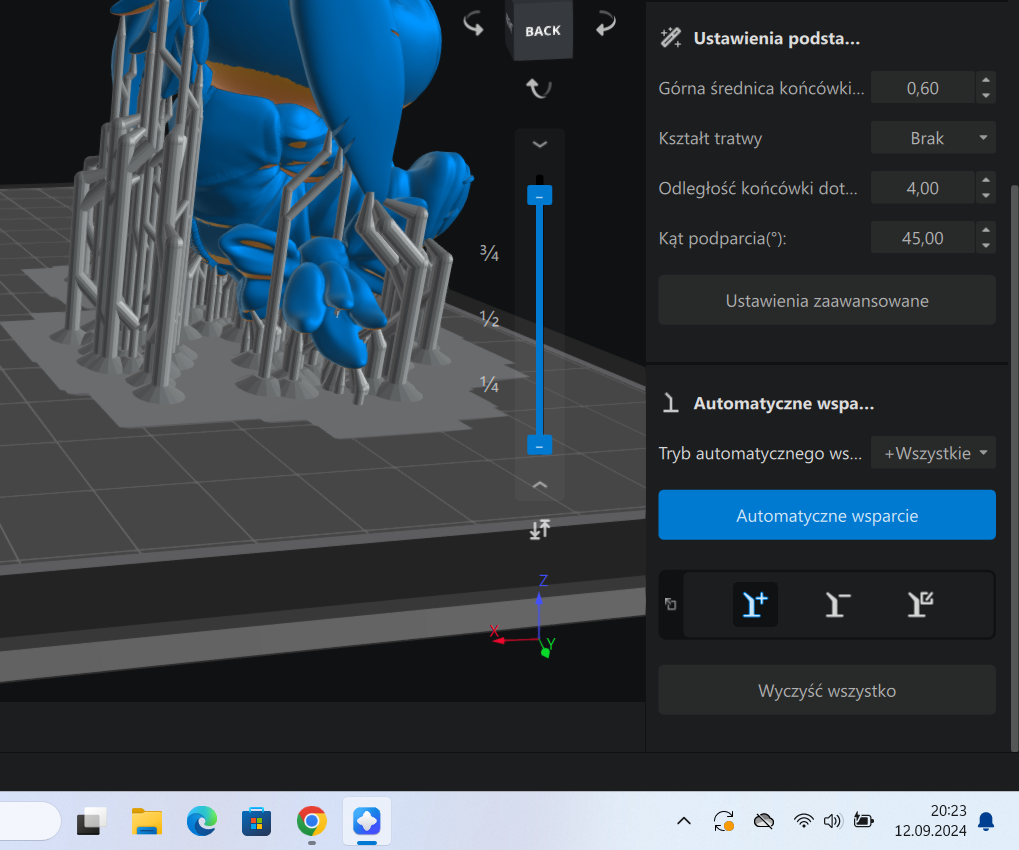
Task: Open Tryb automatycznego wsparcia dropdown
Action: pyautogui.click(x=933, y=452)
